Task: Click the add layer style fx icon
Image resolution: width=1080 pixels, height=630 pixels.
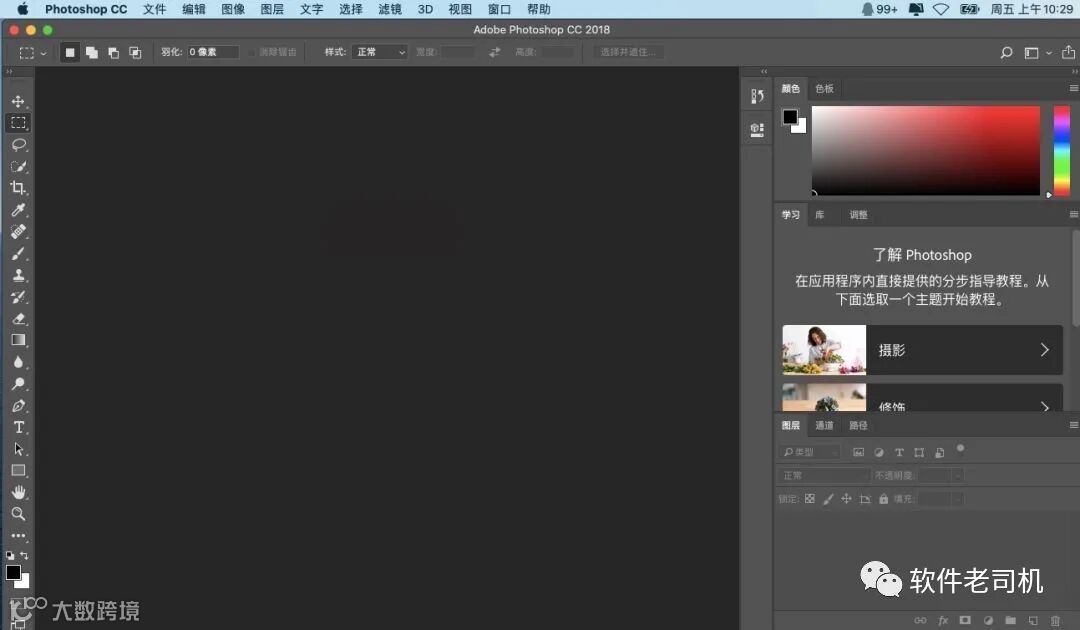Action: click(x=943, y=620)
